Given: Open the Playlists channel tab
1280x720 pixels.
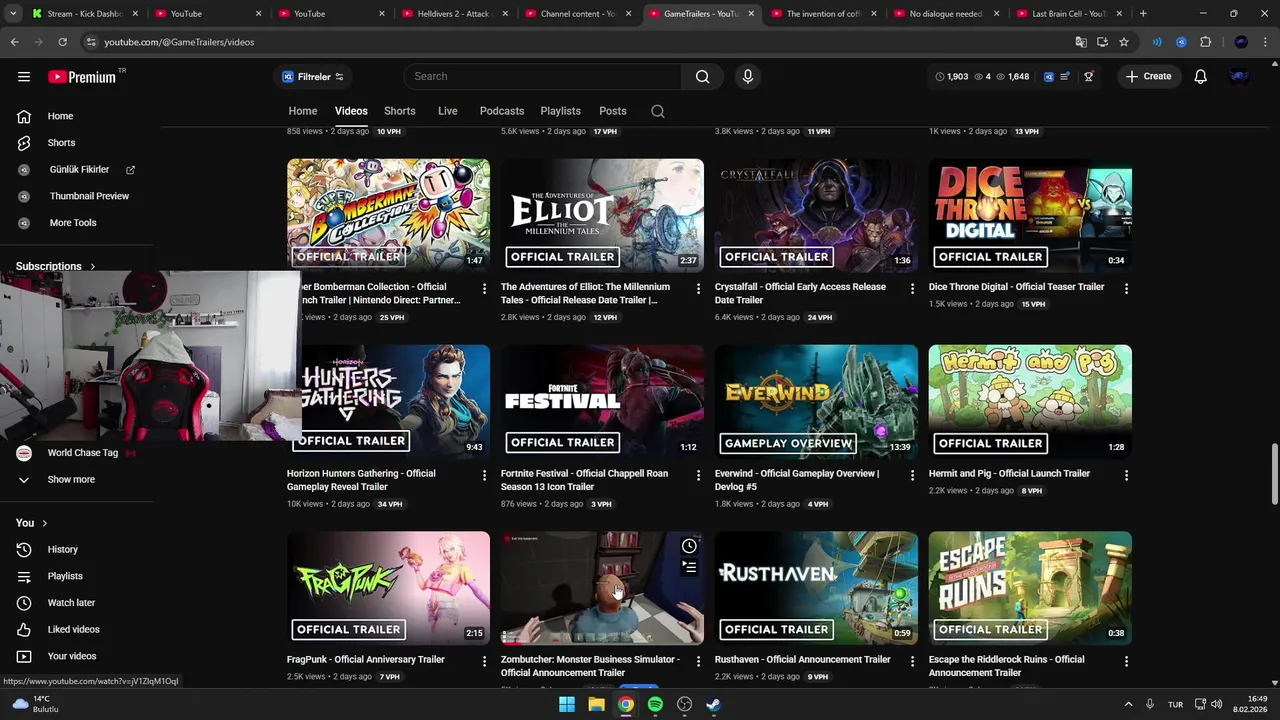Looking at the screenshot, I should click(560, 111).
